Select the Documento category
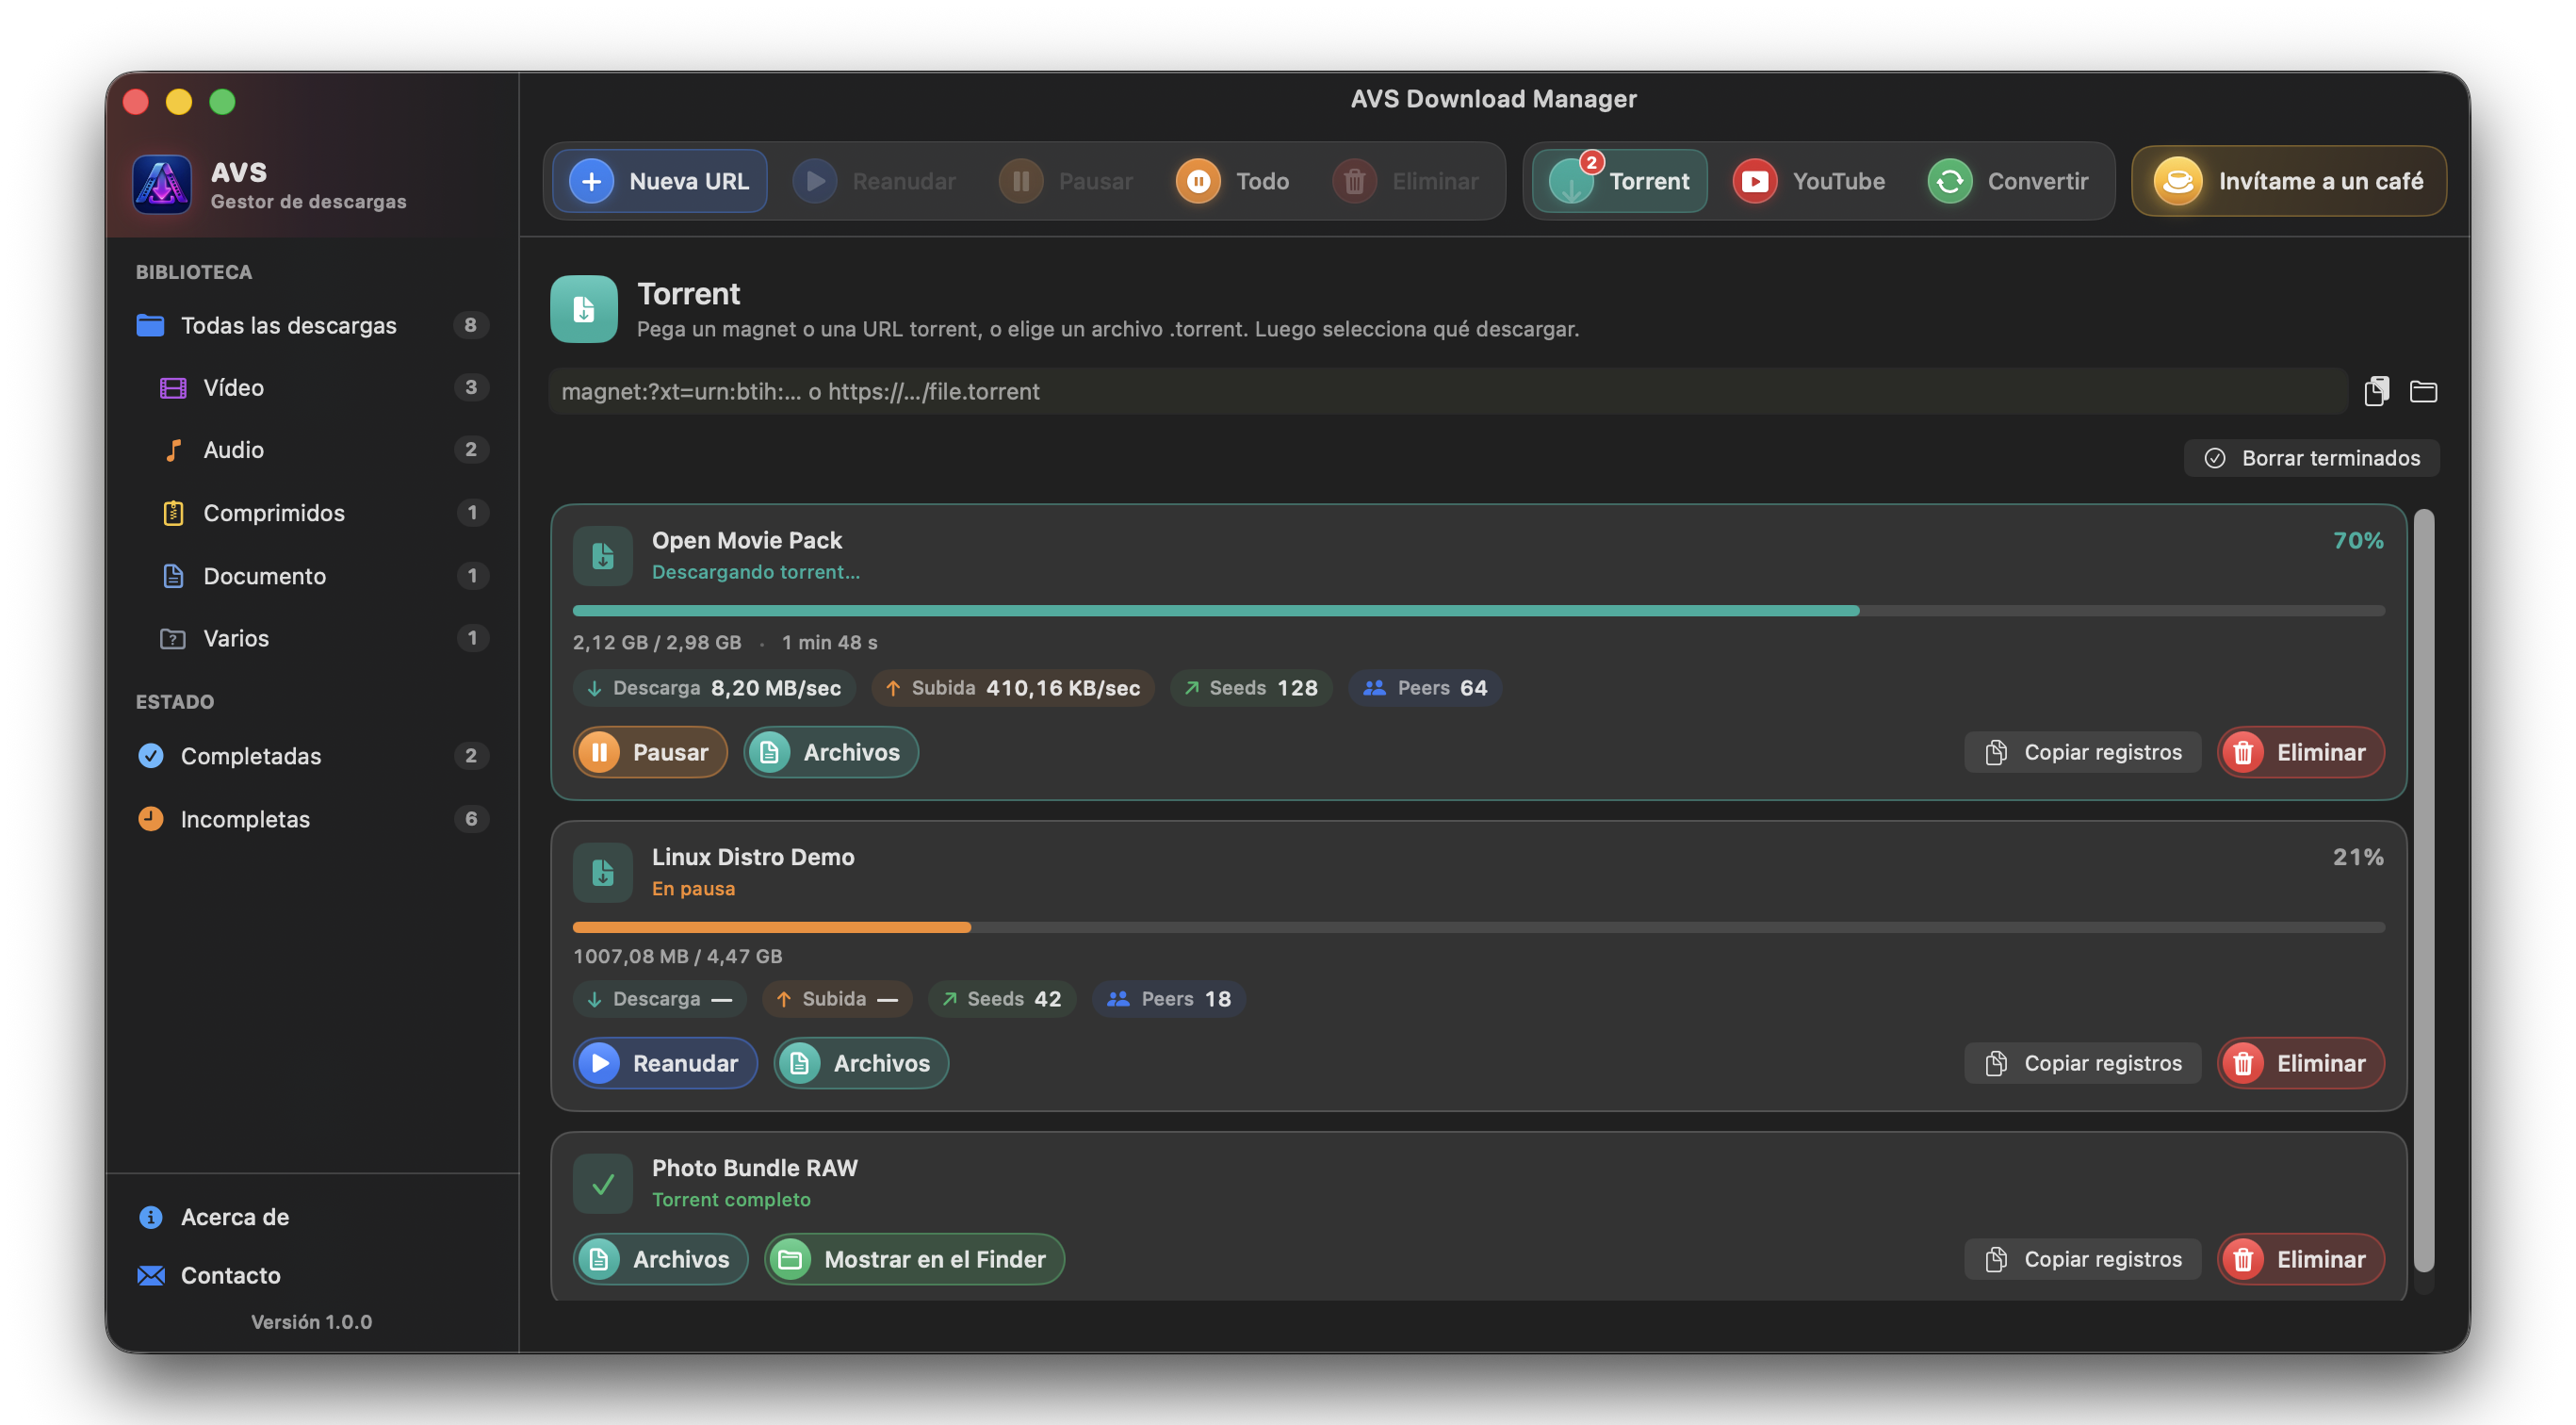This screenshot has width=2576, height=1425. click(x=312, y=576)
